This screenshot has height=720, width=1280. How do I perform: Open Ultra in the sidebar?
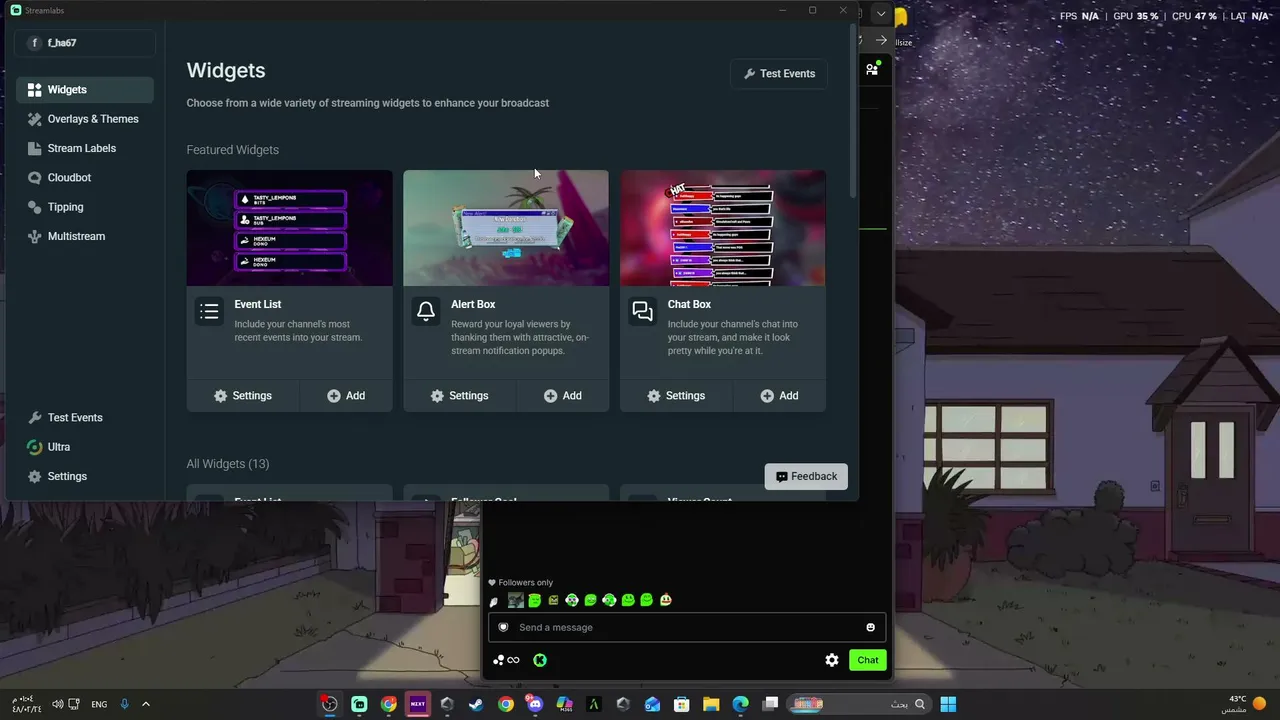pos(85,447)
